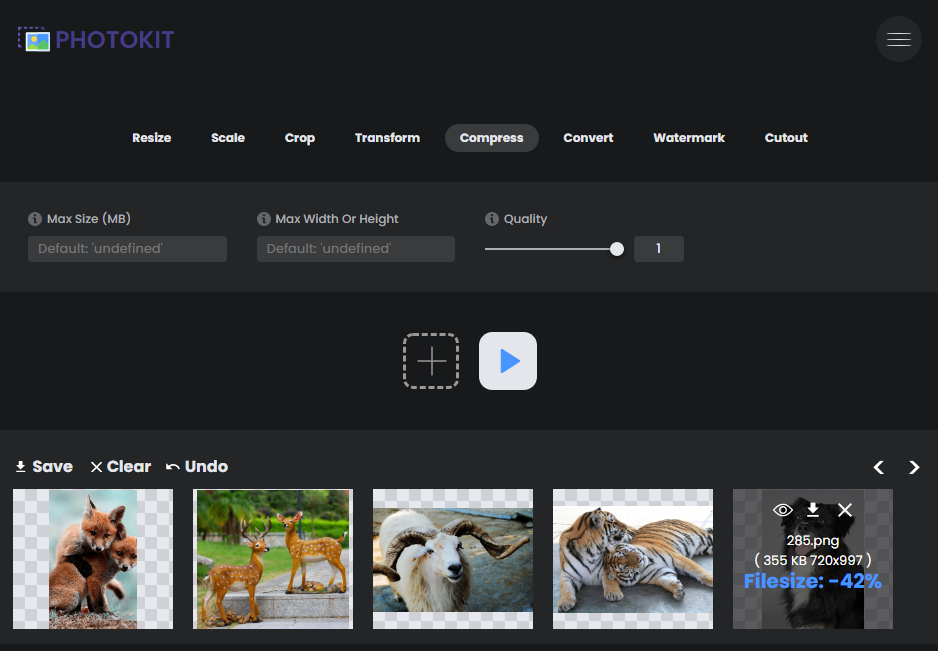Go to the next thumbnails with the right arrow
Viewport: 938px width, 651px height.
[x=914, y=467]
